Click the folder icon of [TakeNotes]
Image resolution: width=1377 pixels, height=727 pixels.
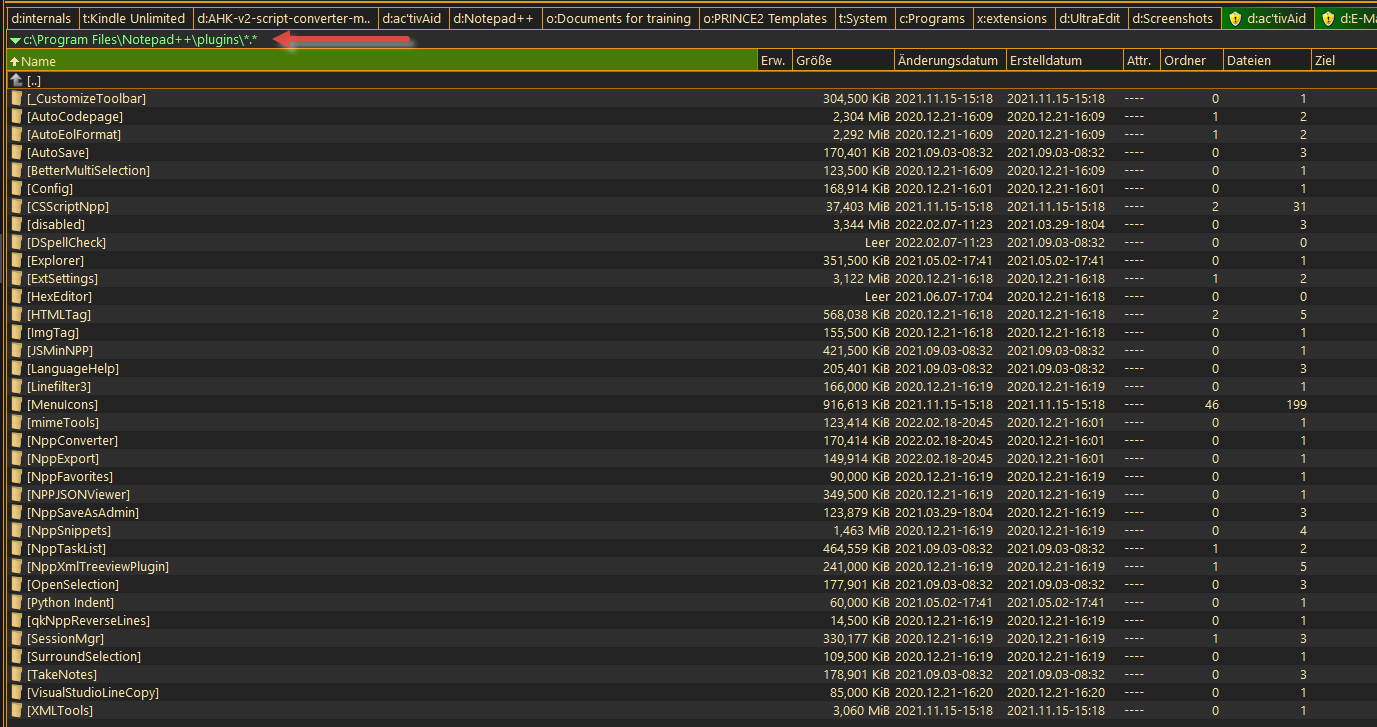16,675
